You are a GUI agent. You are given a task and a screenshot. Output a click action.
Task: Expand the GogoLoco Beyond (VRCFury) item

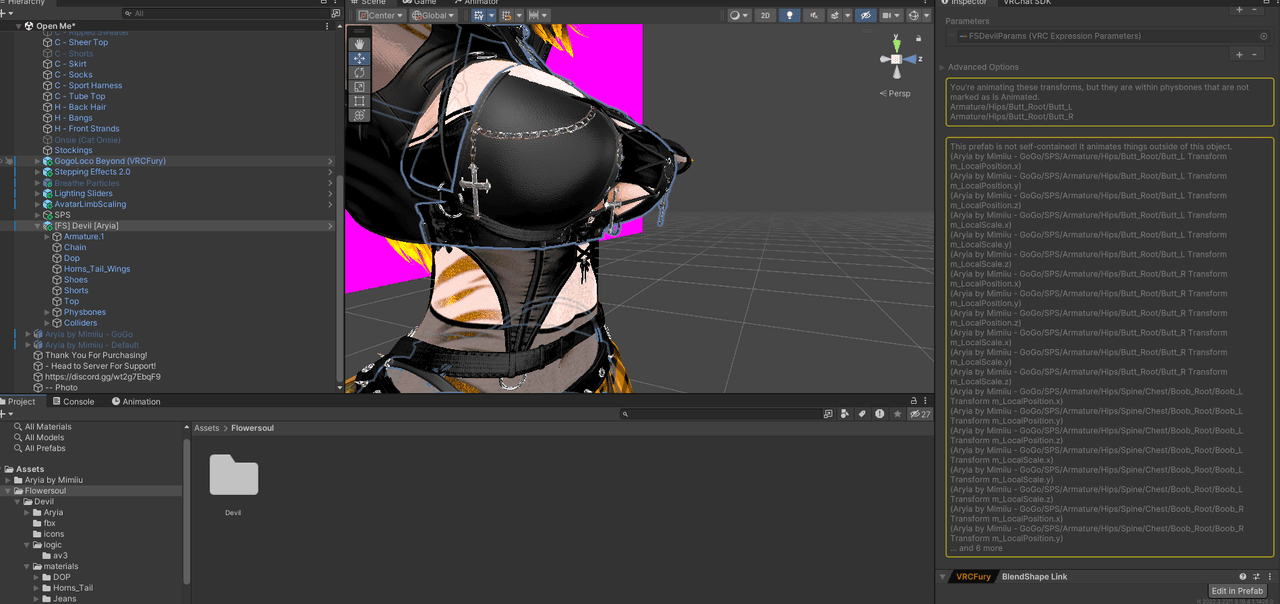click(x=38, y=161)
